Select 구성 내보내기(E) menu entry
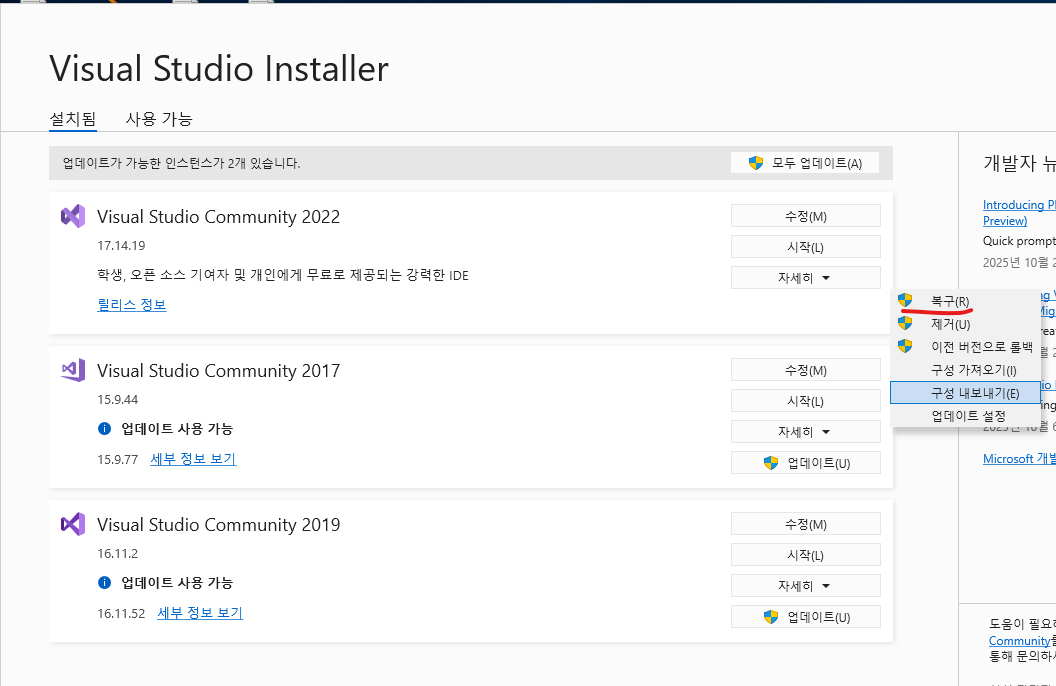The height and width of the screenshot is (686, 1056). [965, 392]
